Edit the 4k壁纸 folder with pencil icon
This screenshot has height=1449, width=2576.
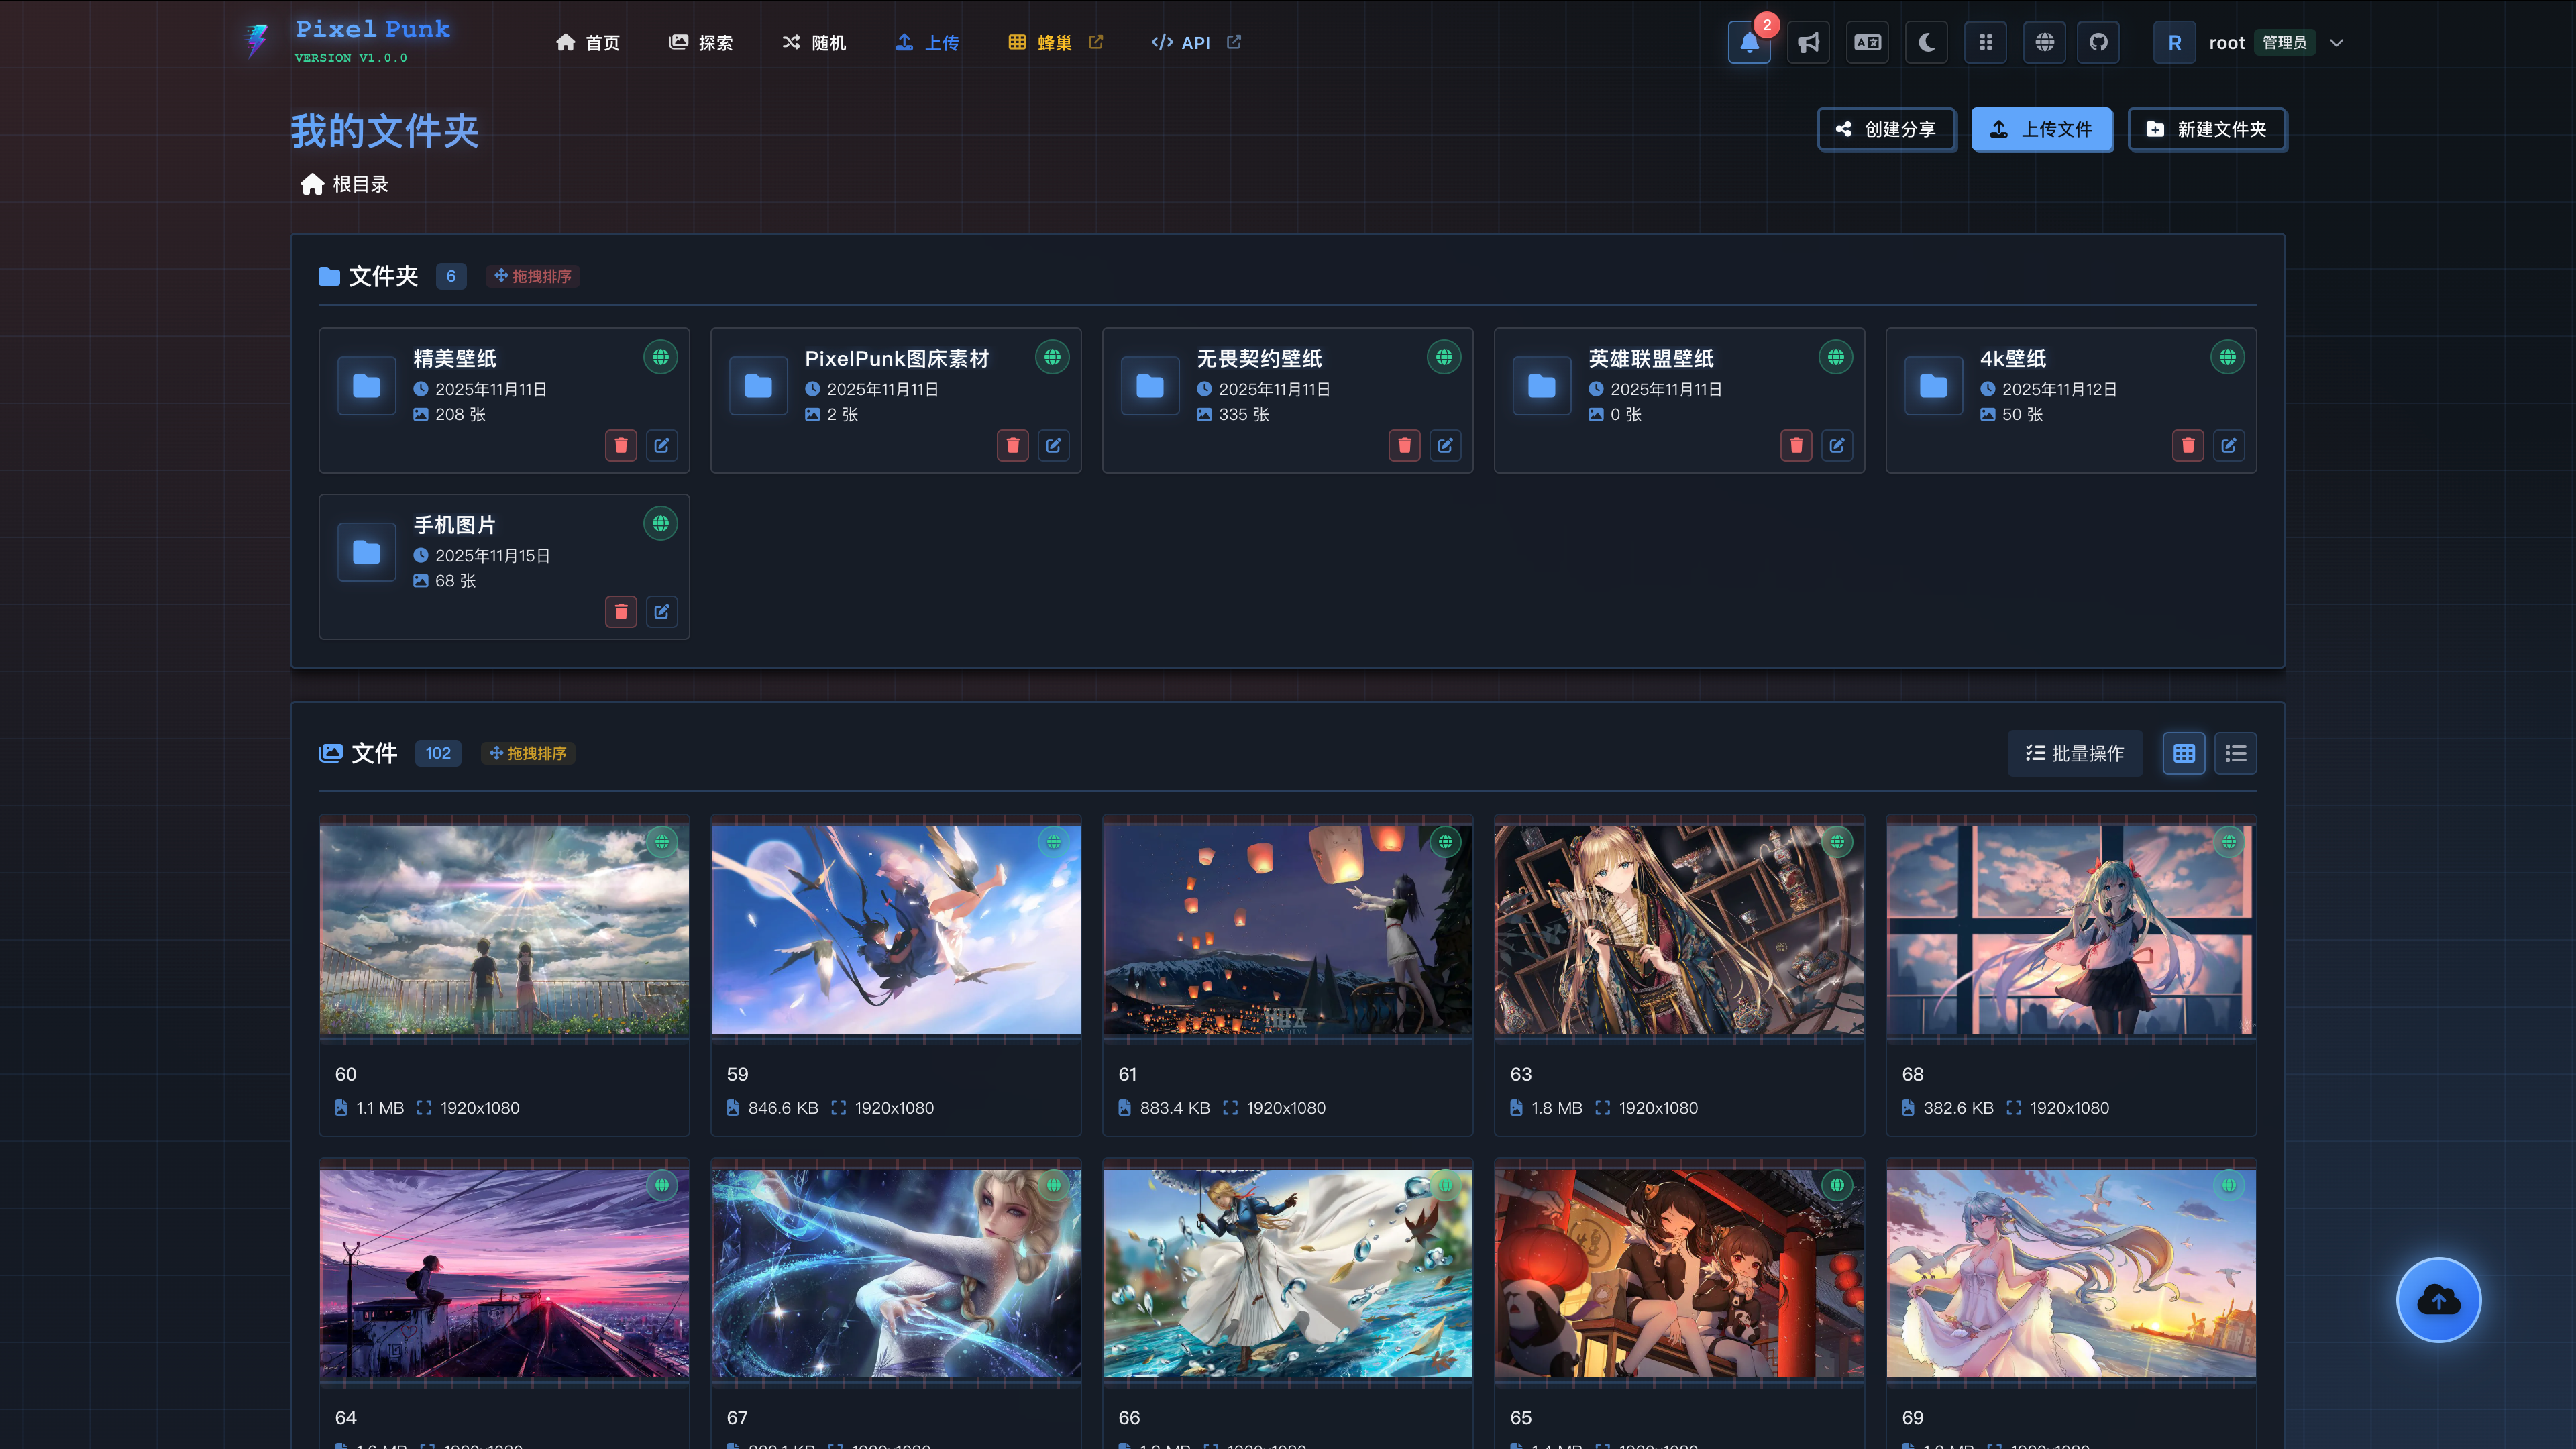point(2229,445)
